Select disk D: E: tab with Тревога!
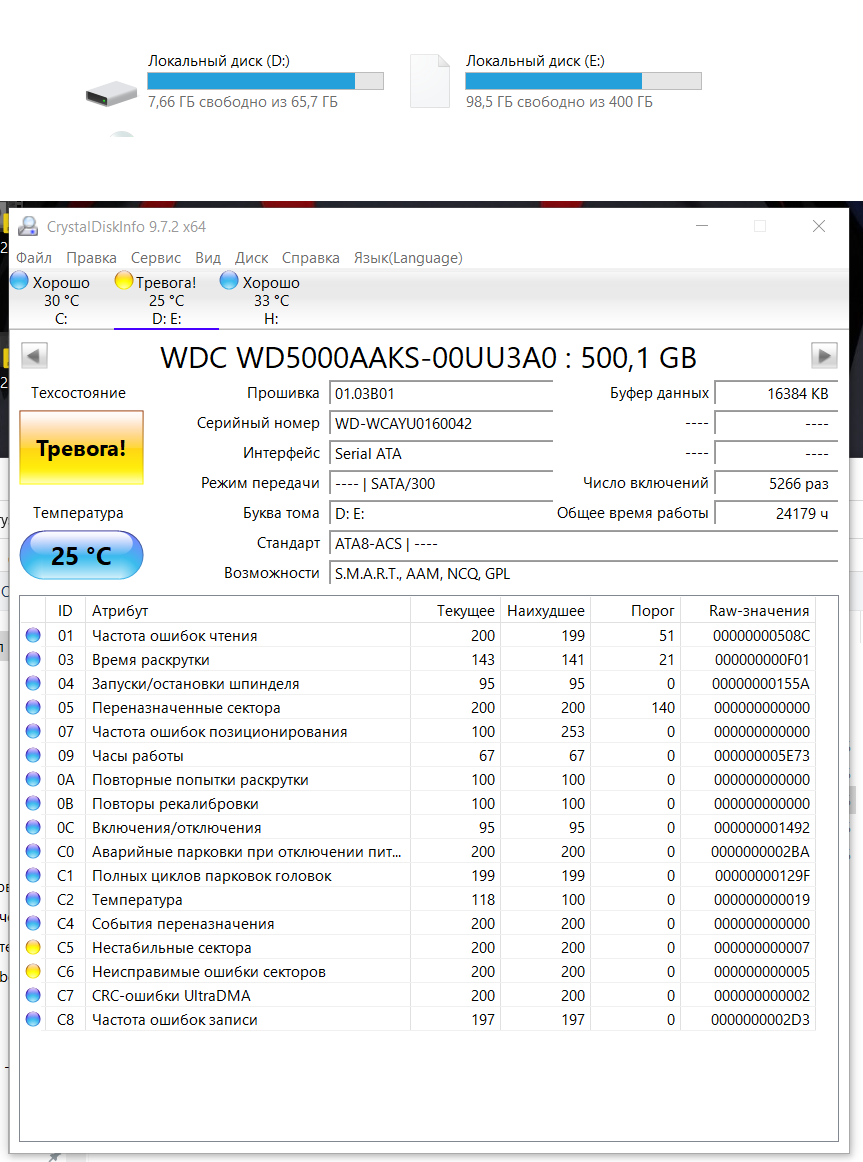Image resolution: width=863 pixels, height=1162 pixels. click(x=166, y=299)
